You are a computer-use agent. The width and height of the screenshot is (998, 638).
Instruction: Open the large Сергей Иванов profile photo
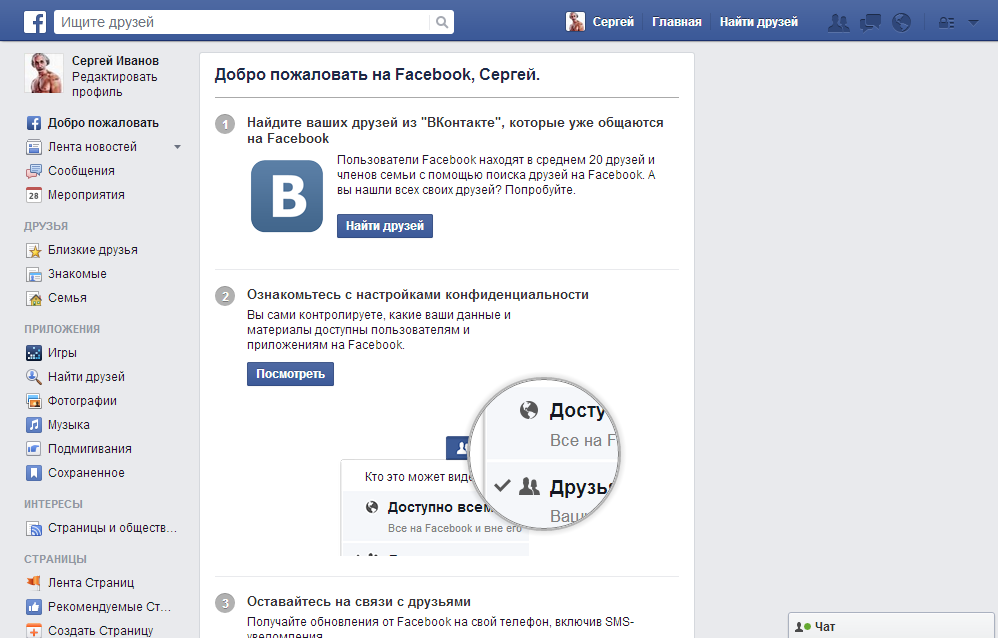tap(44, 73)
